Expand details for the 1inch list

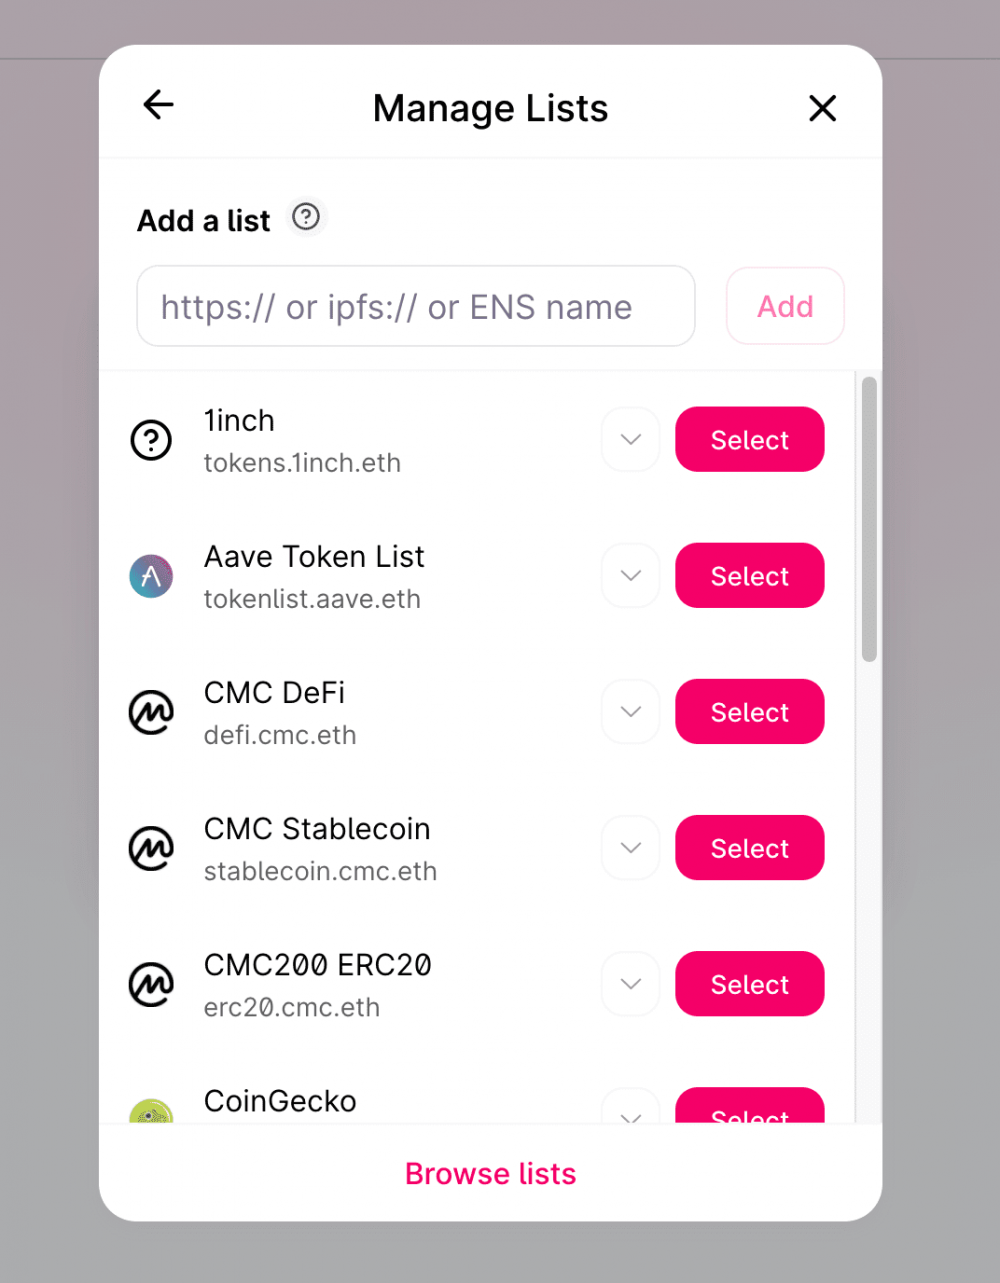(x=630, y=439)
